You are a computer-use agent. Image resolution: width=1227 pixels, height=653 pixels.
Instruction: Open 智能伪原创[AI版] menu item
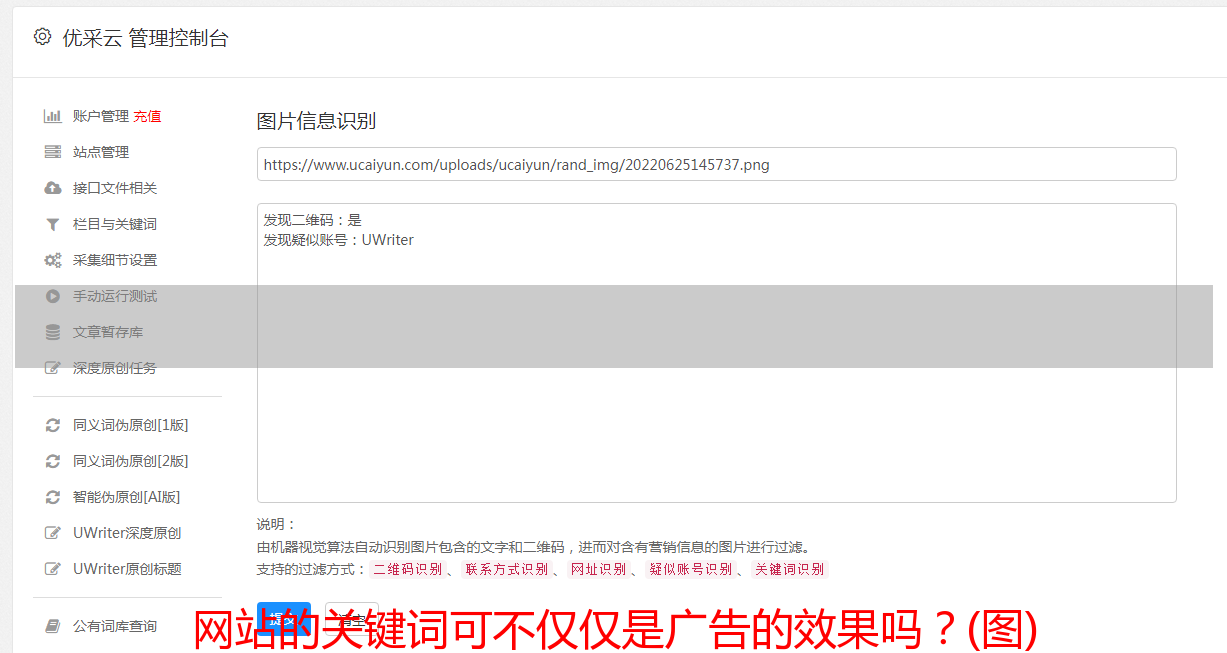126,497
